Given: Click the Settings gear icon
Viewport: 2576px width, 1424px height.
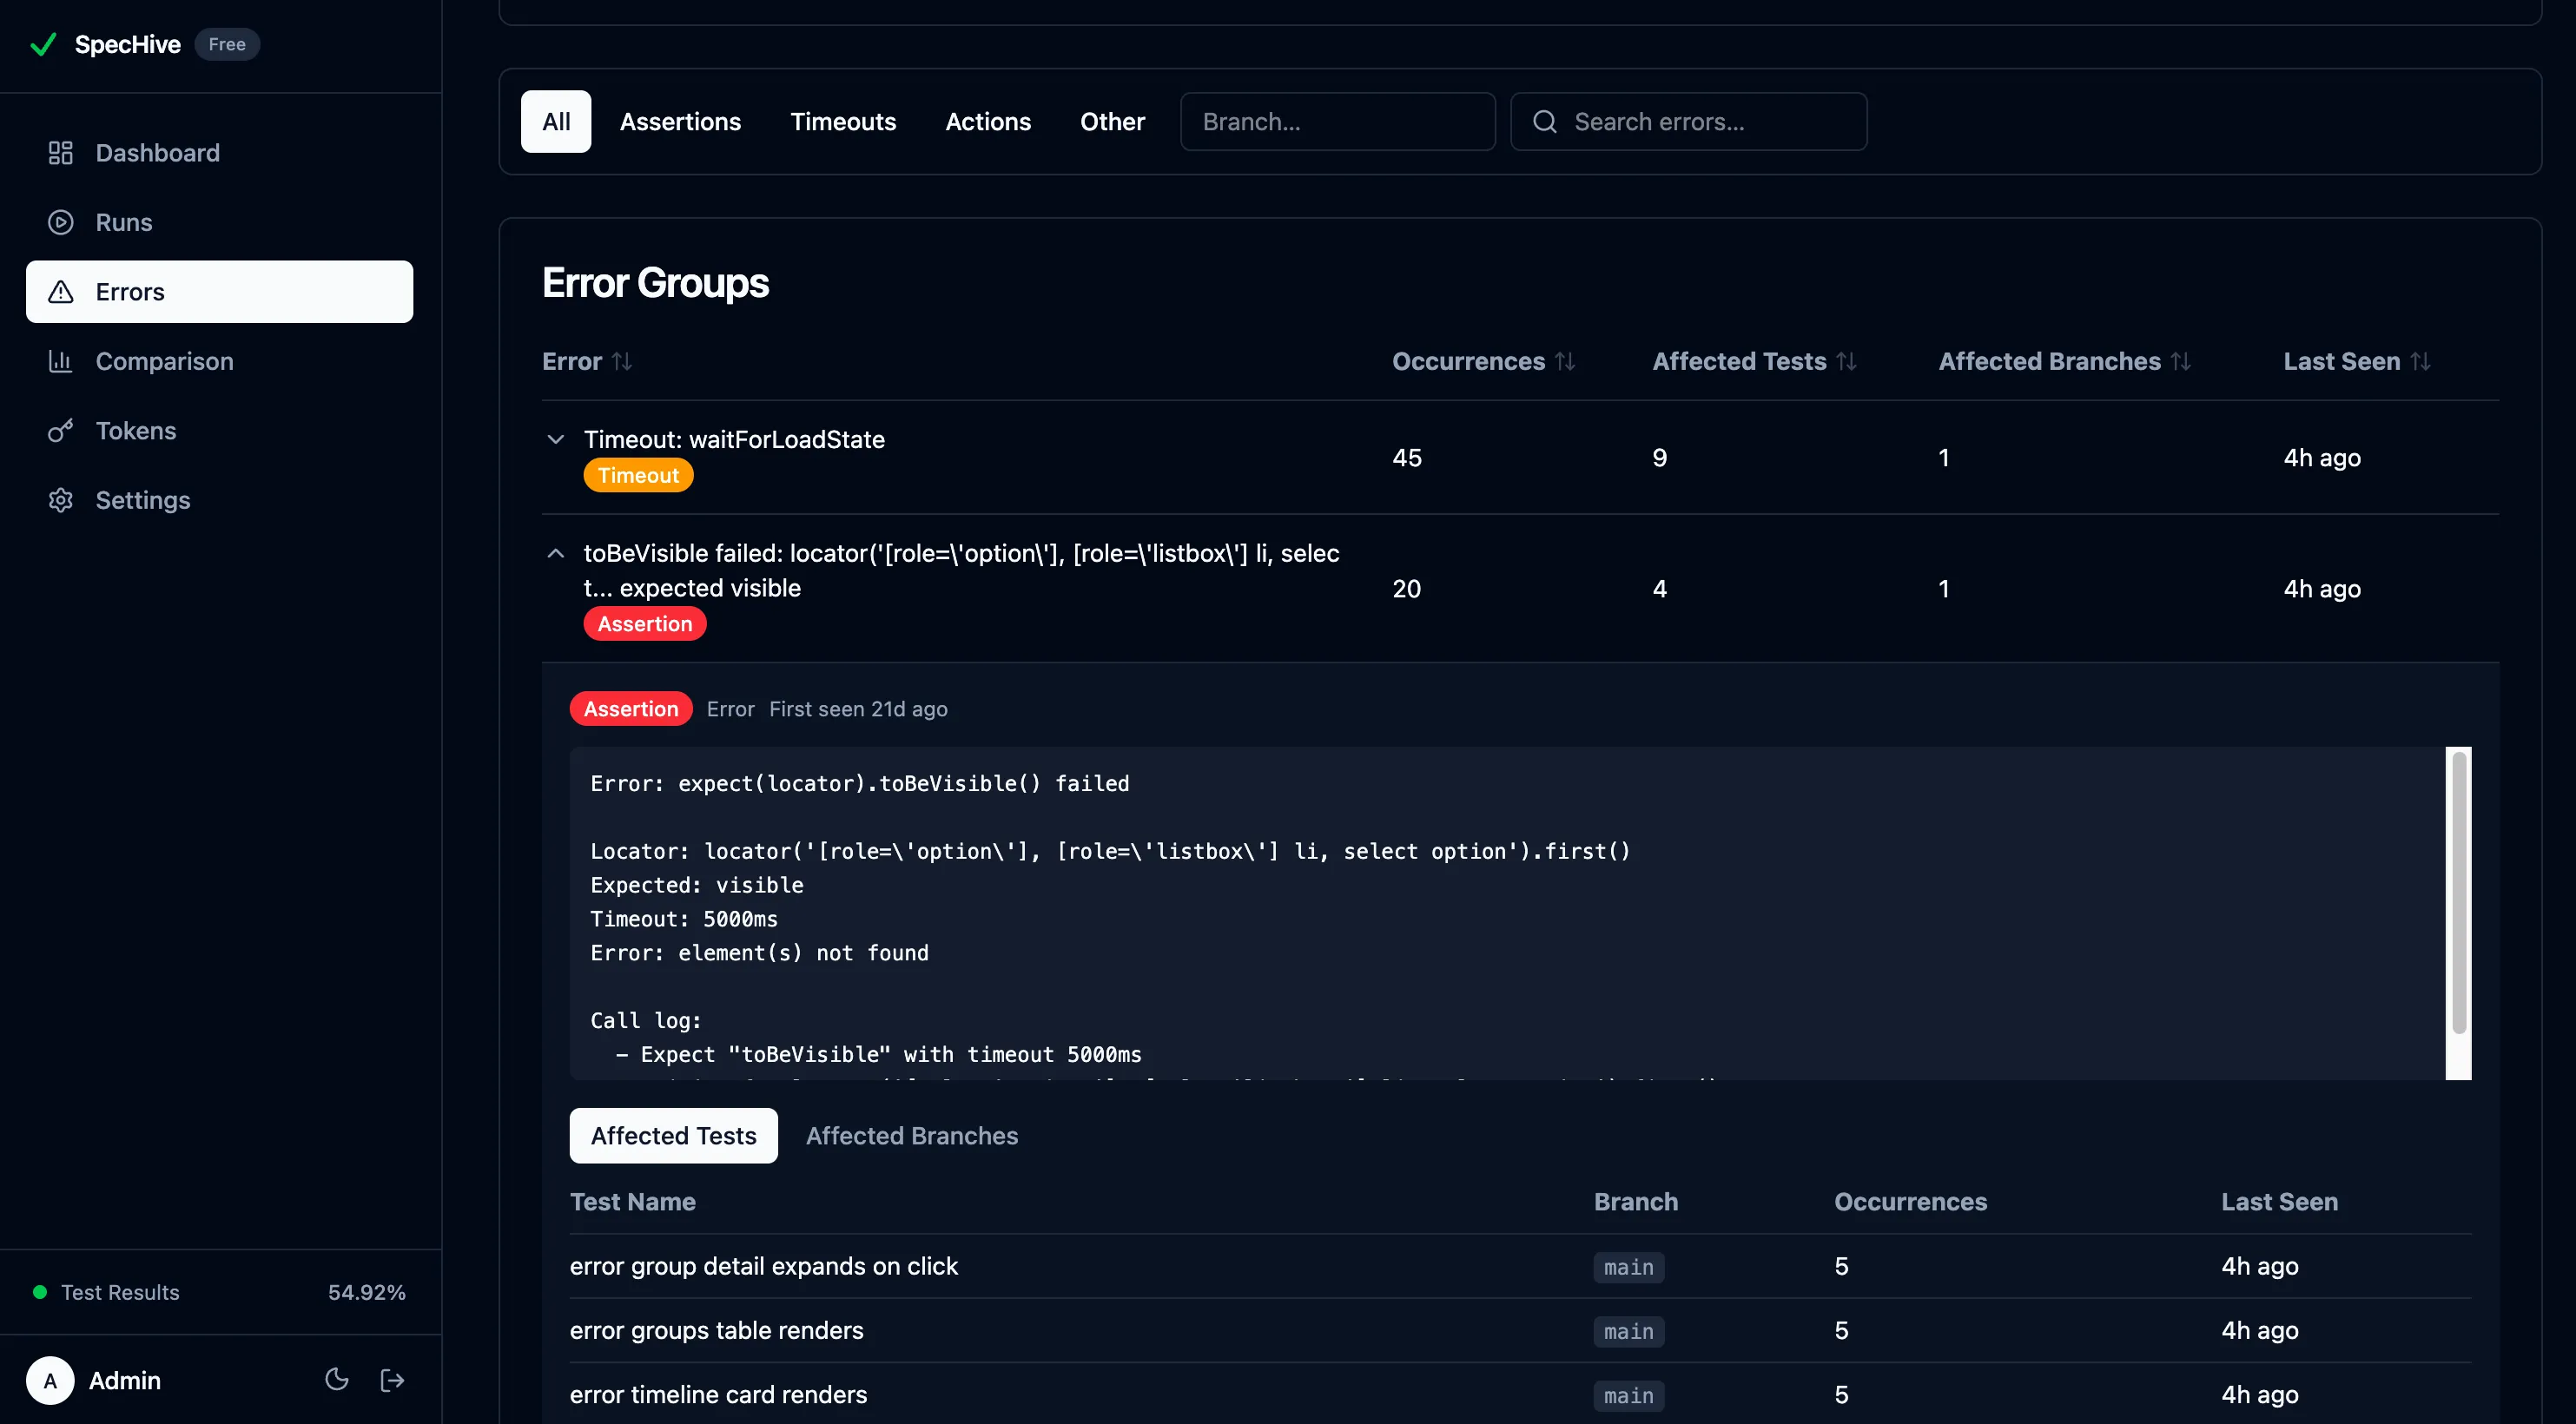Looking at the screenshot, I should tap(61, 500).
